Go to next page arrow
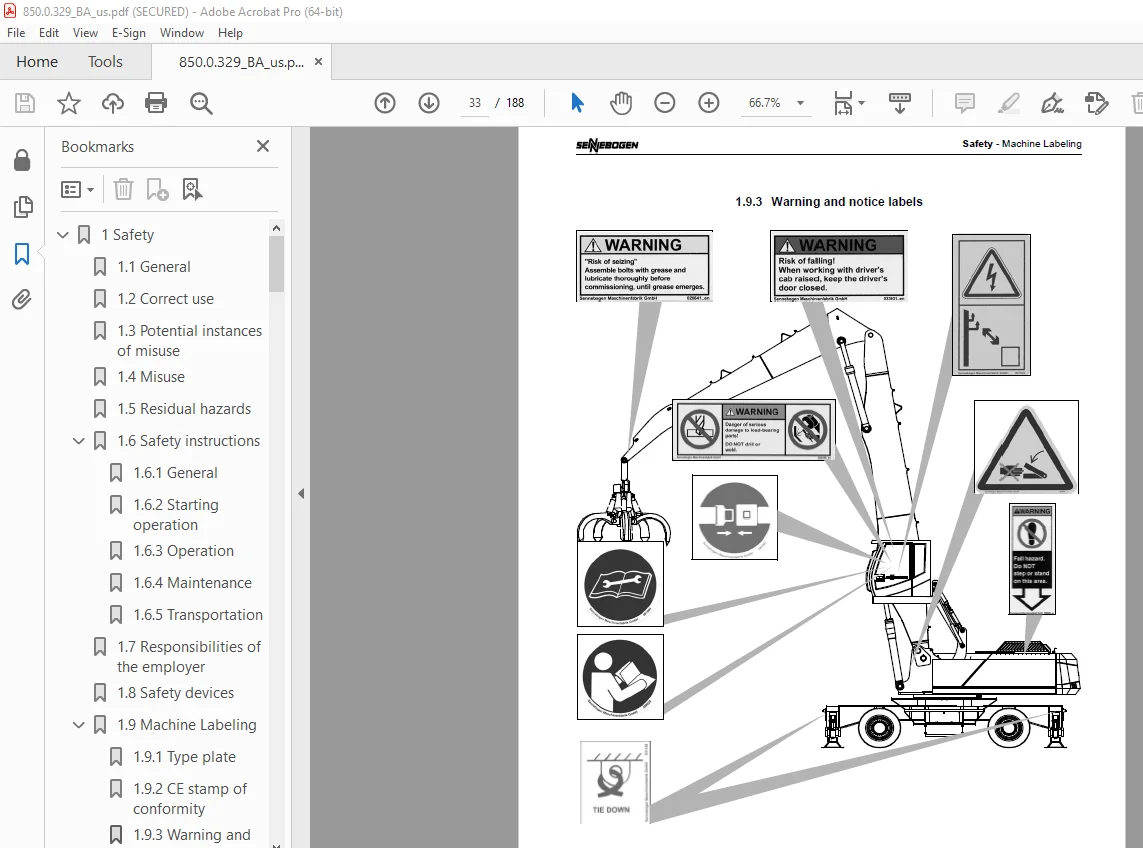 (429, 103)
